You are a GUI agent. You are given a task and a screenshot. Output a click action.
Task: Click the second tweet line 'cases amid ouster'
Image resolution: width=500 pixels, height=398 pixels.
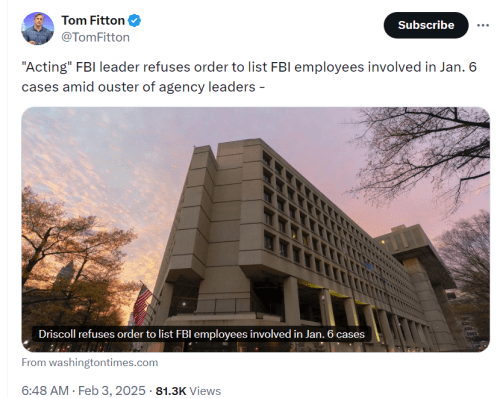coord(143,87)
